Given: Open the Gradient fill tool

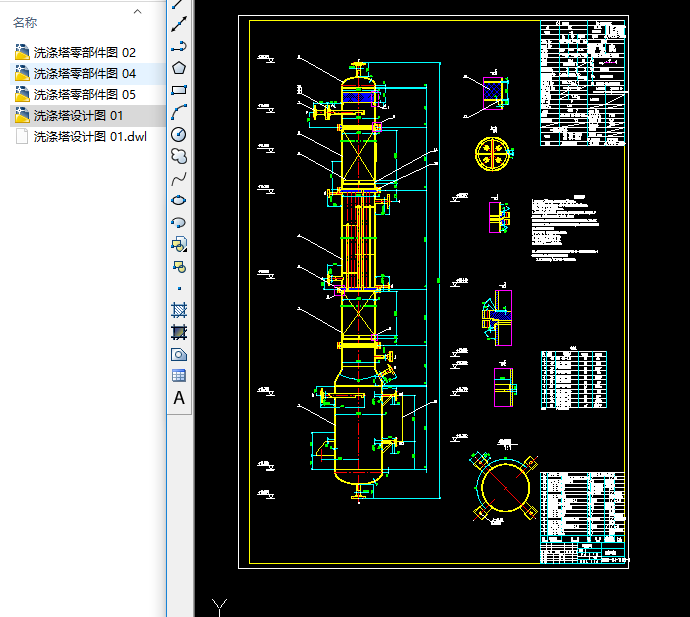Looking at the screenshot, I should pyautogui.click(x=179, y=332).
